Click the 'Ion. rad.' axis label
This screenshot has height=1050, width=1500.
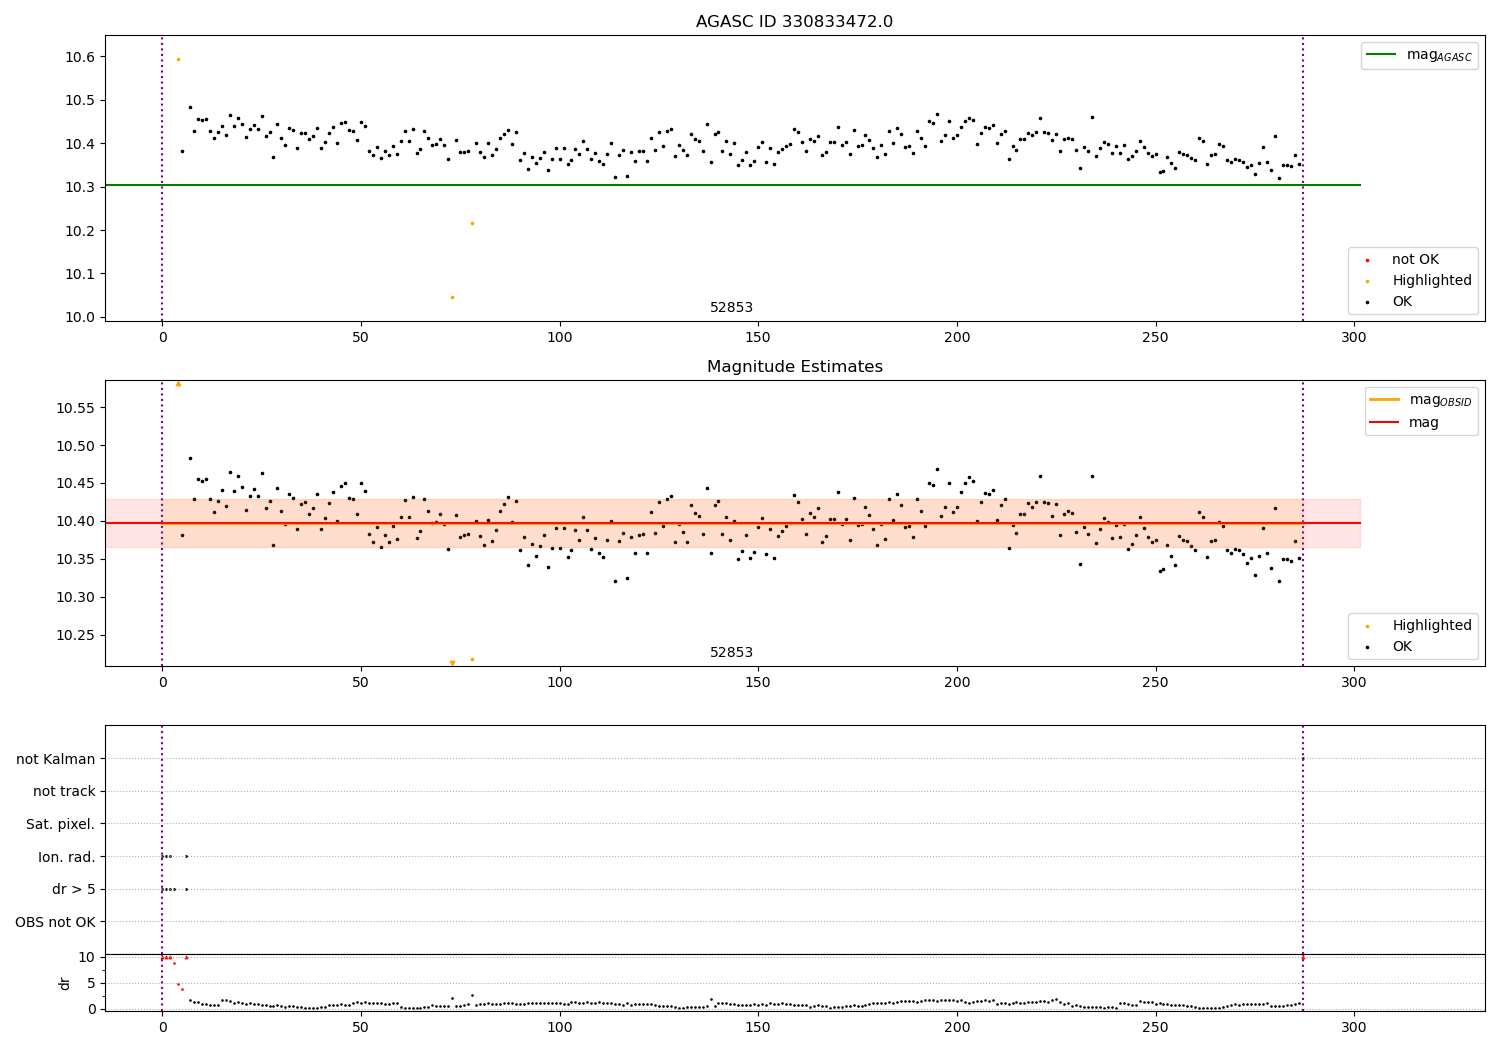point(67,857)
